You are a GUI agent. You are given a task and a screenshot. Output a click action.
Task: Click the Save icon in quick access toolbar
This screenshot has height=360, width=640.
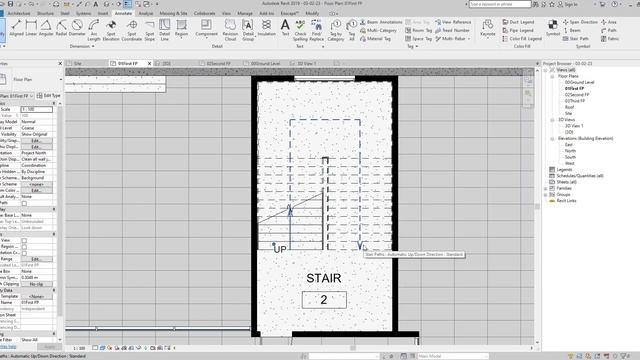(x=10, y=4)
